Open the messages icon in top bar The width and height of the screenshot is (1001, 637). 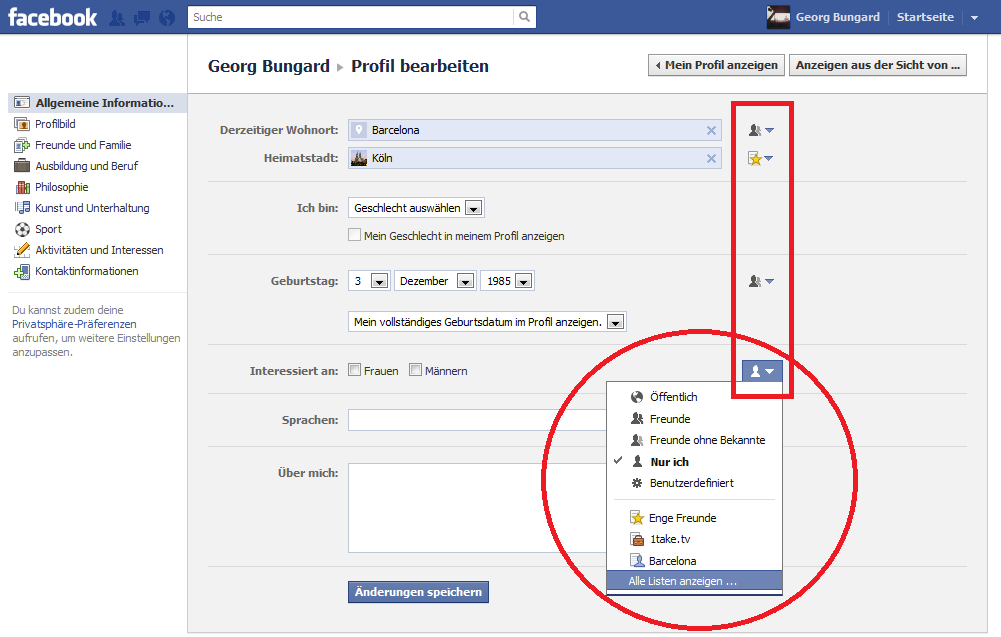coord(141,18)
